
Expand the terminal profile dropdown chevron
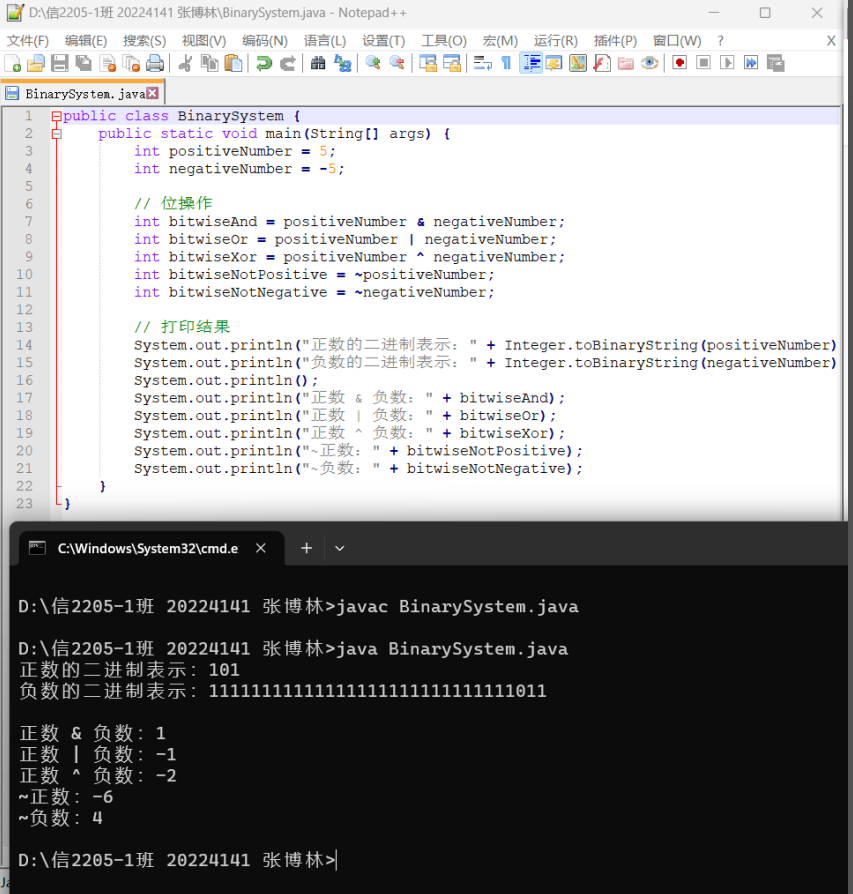[339, 548]
